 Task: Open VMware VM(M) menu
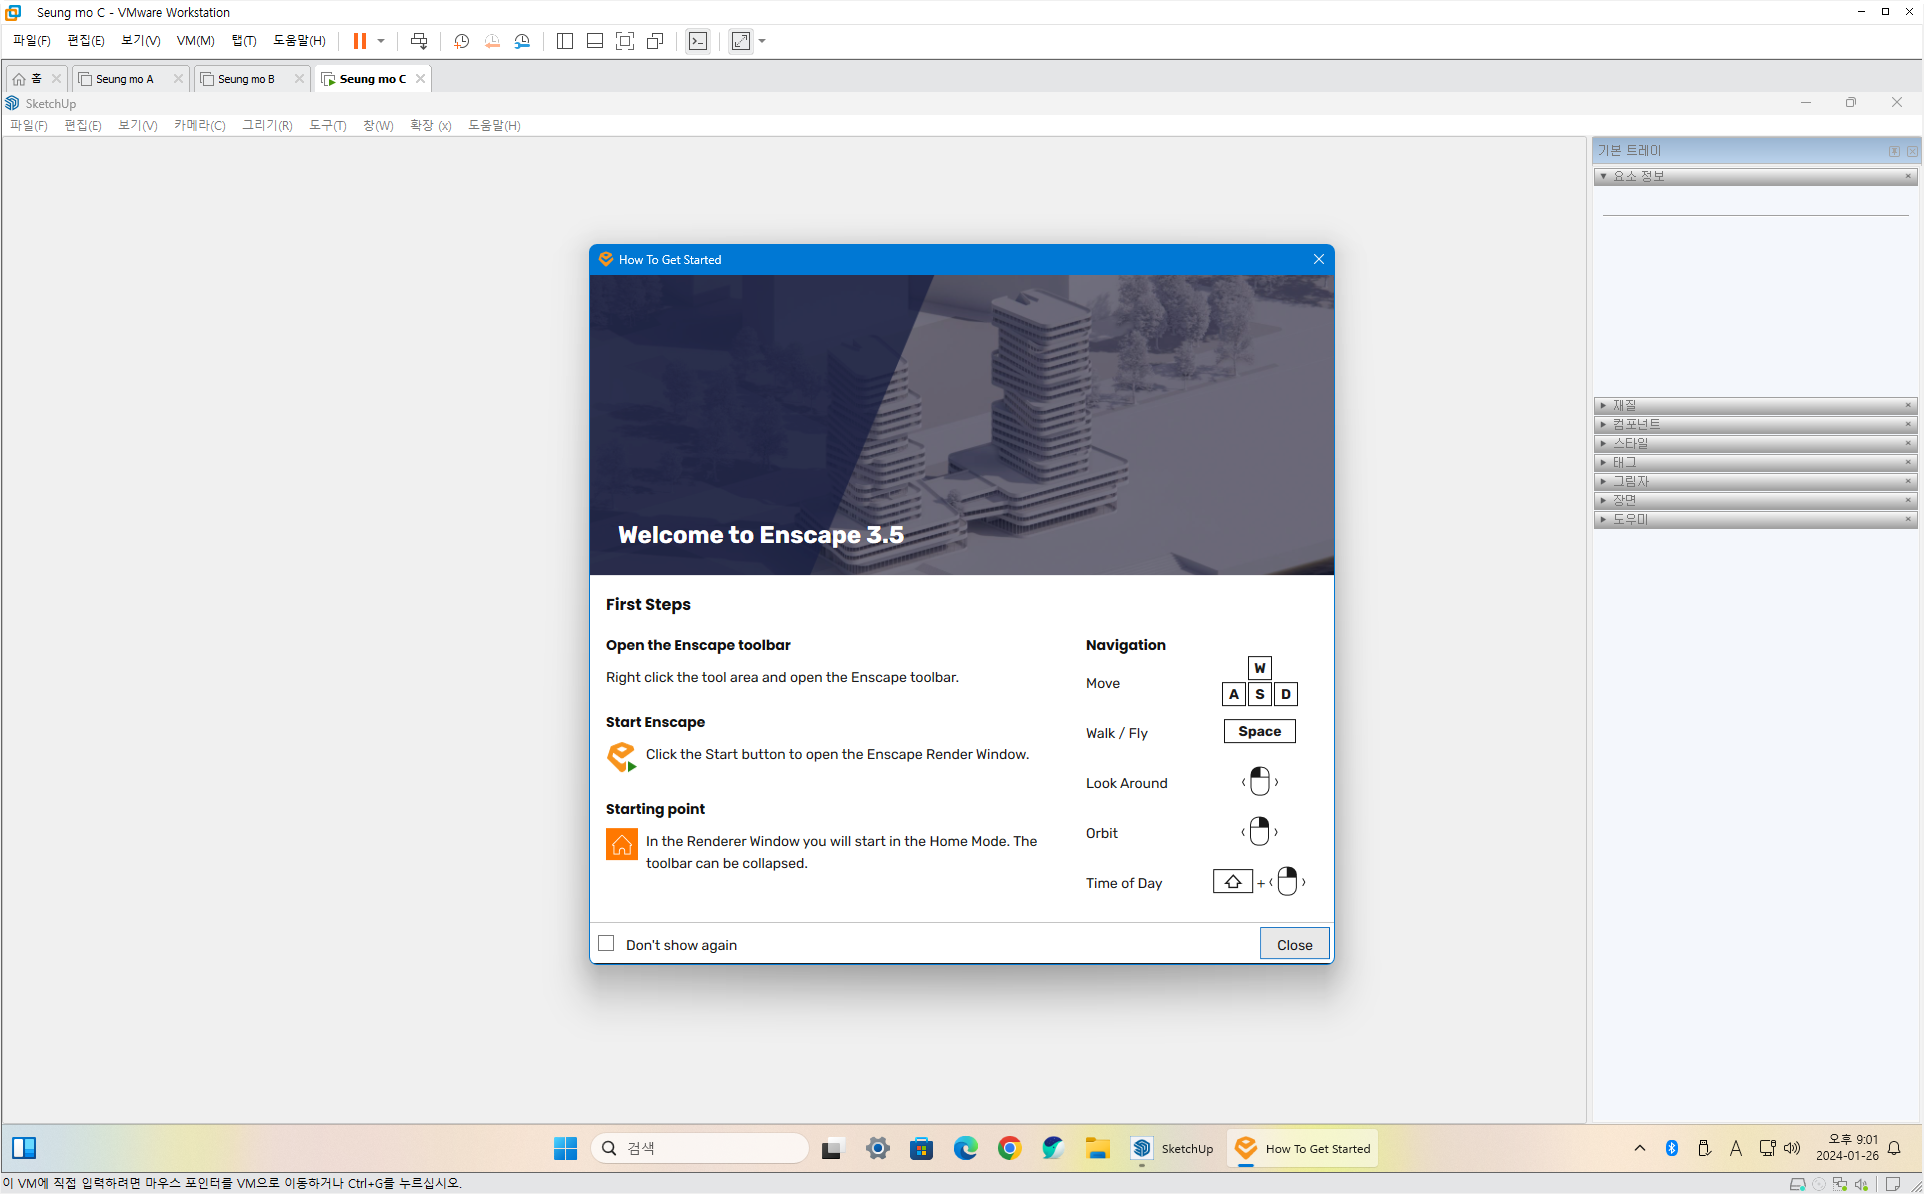point(195,41)
